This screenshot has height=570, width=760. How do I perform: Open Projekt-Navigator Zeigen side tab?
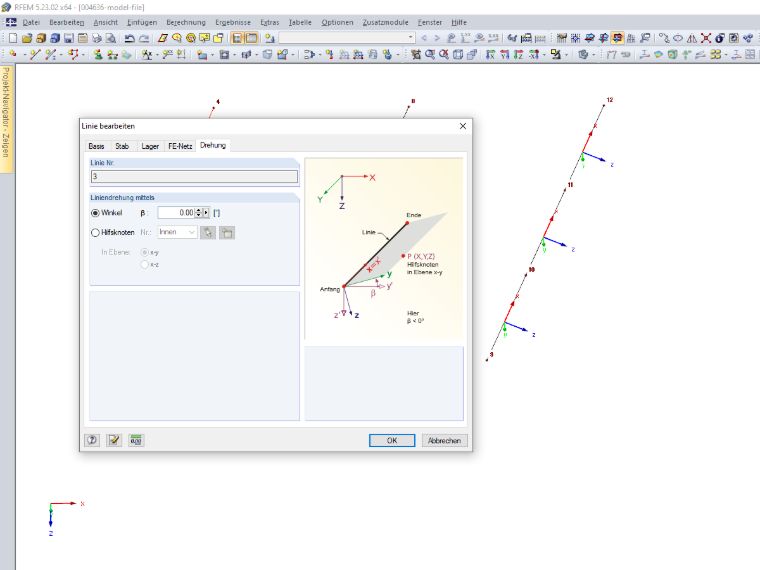point(6,119)
